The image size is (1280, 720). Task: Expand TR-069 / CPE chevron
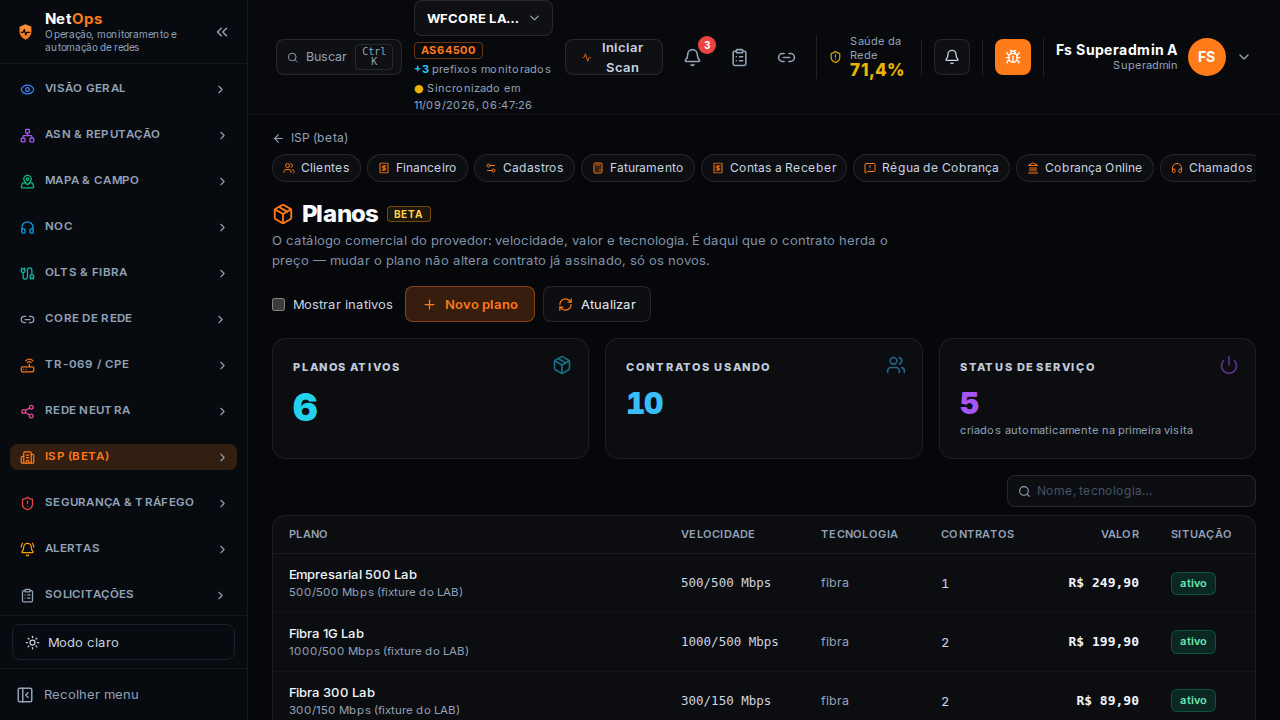pos(221,365)
